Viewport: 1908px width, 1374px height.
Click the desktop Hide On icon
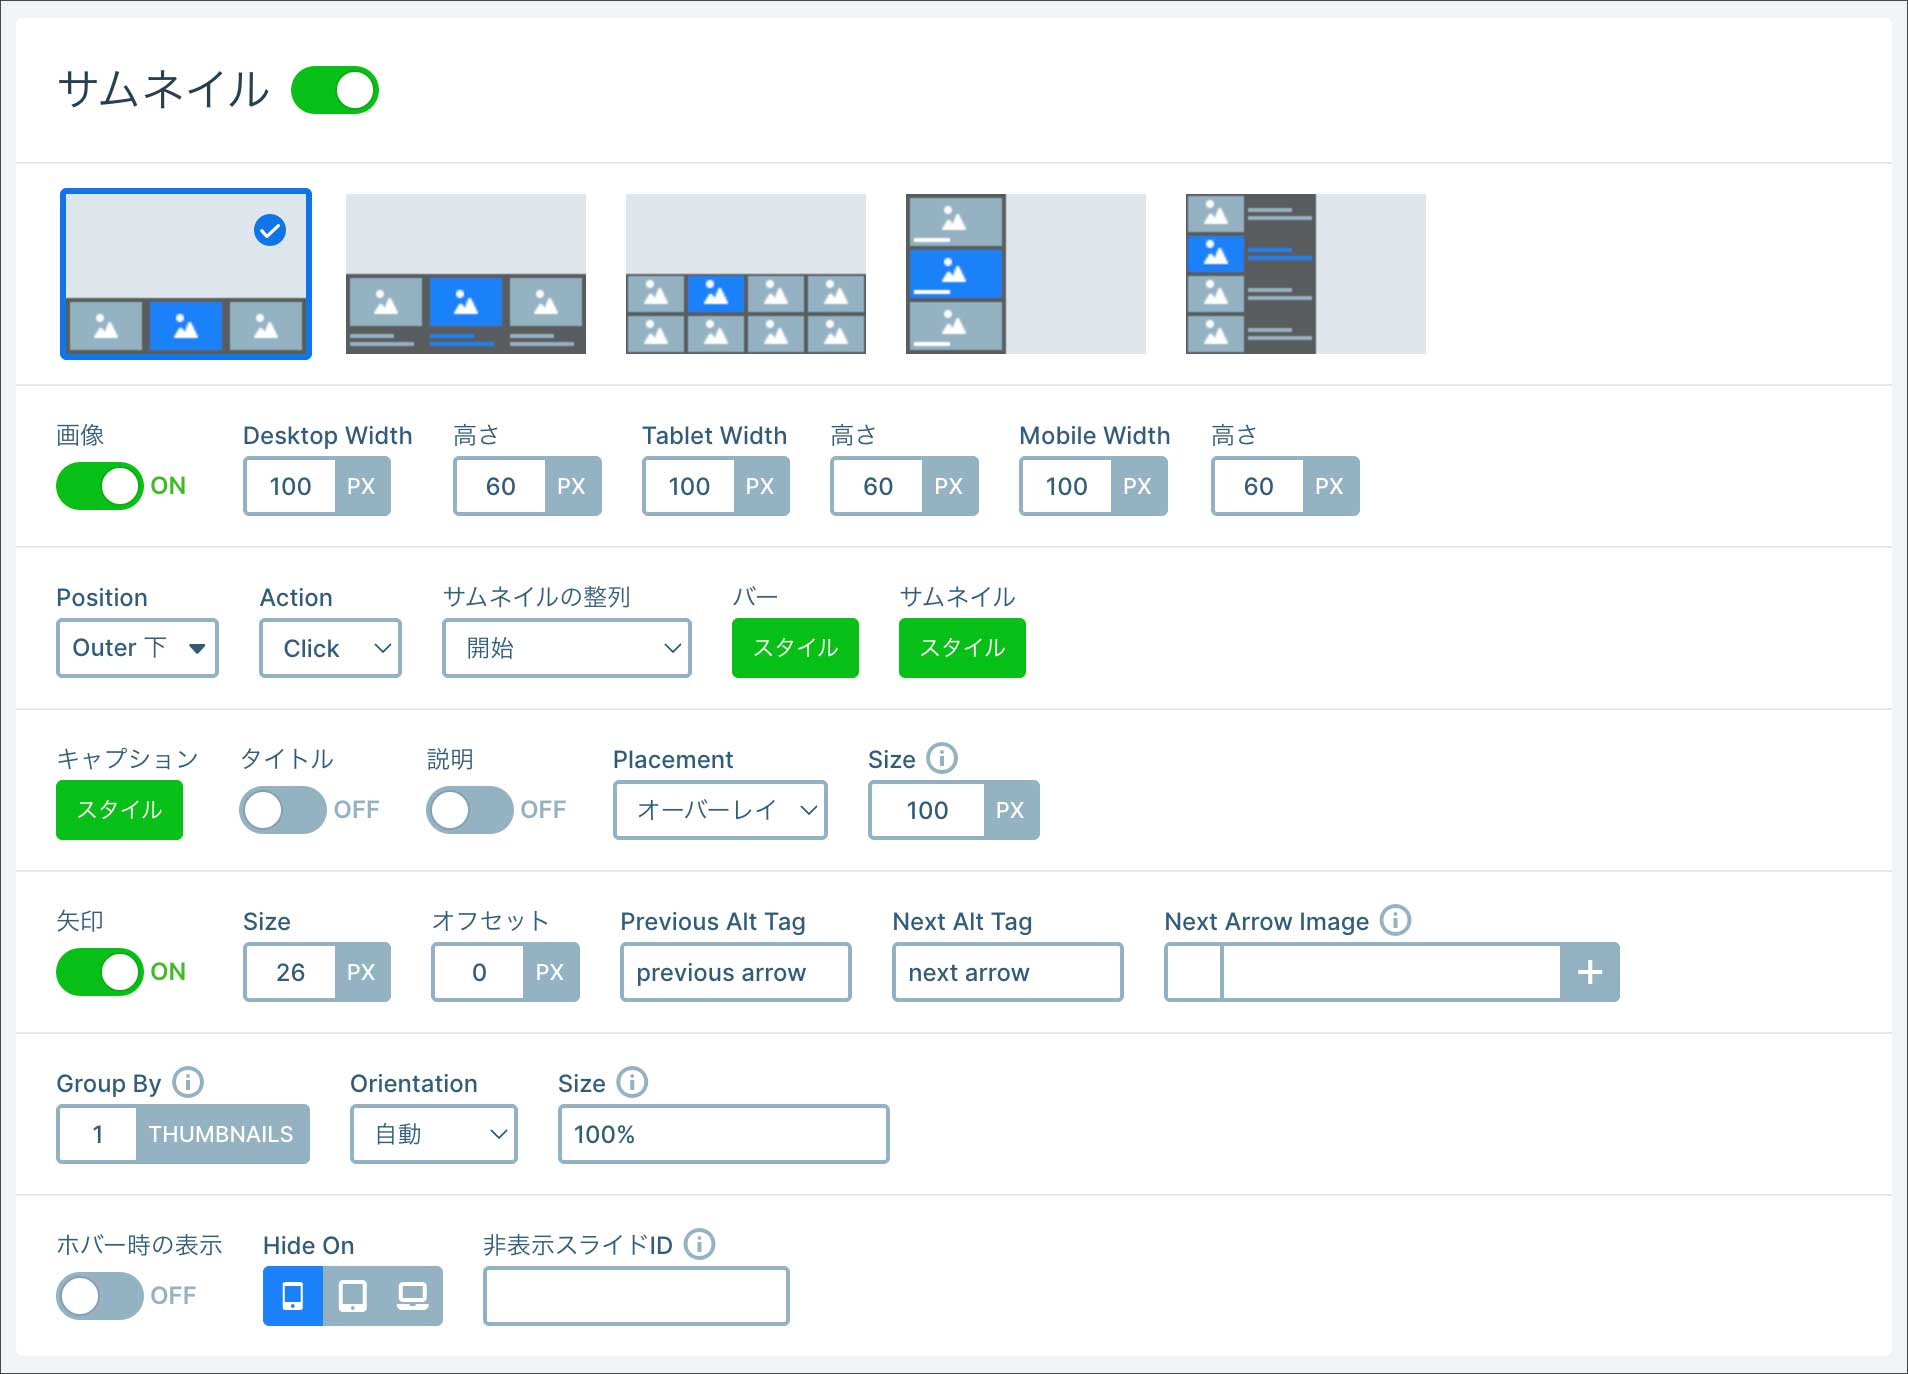tap(412, 1296)
